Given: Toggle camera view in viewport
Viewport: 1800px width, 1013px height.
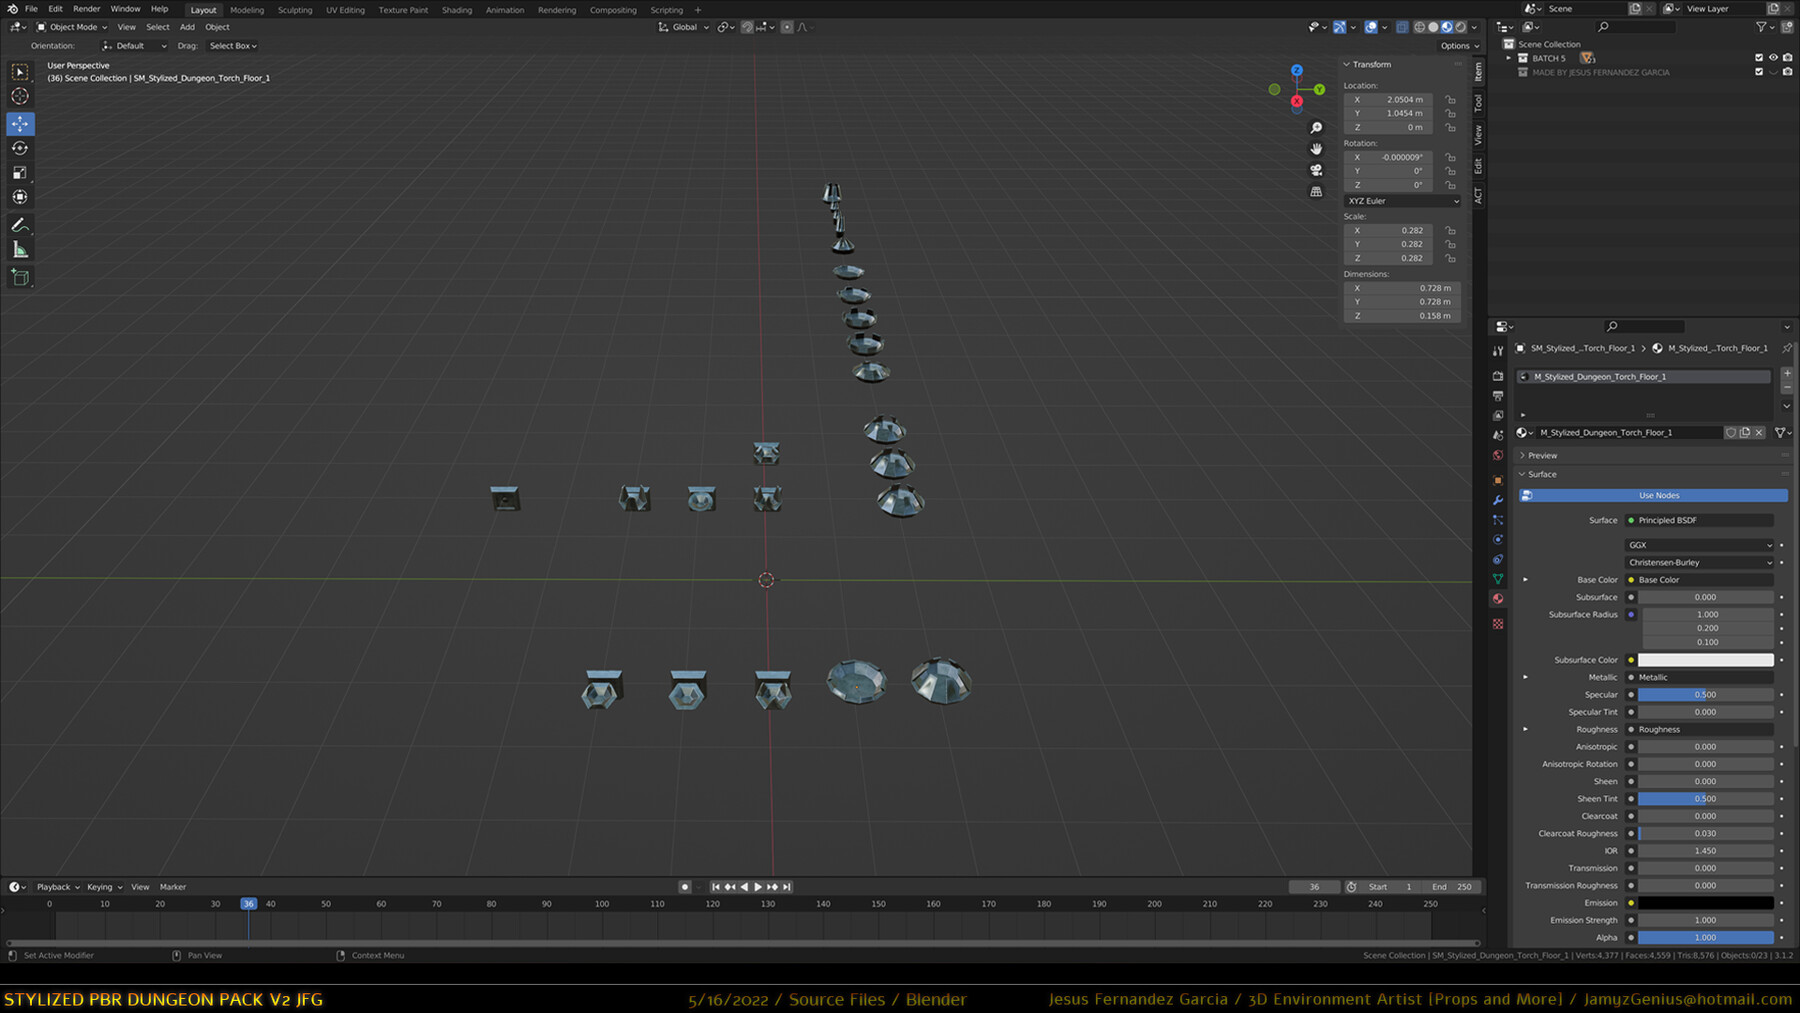Looking at the screenshot, I should point(1316,170).
